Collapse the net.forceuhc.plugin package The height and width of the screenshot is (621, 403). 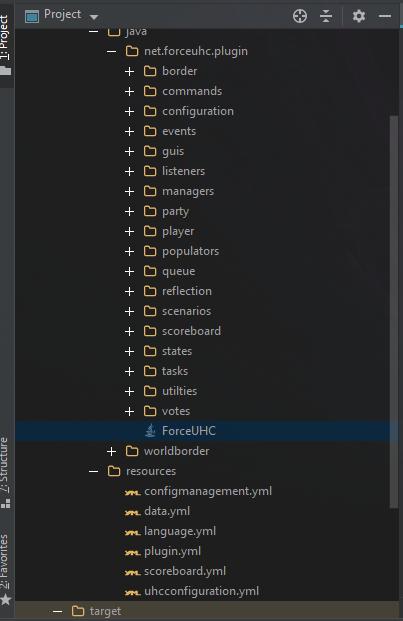coord(111,51)
